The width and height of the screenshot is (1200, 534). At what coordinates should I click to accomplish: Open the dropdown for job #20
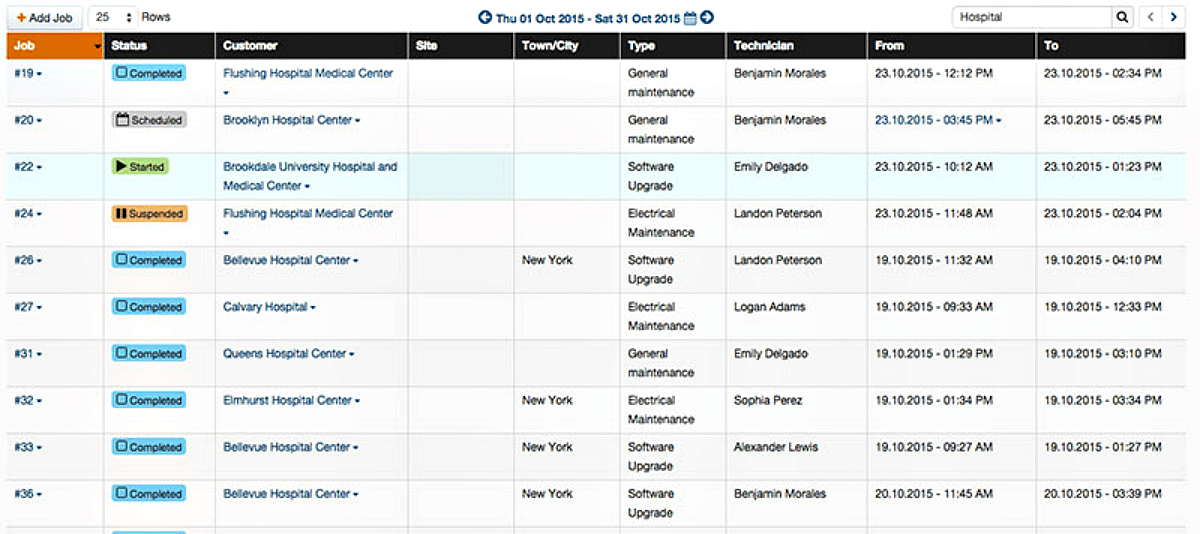coord(28,121)
